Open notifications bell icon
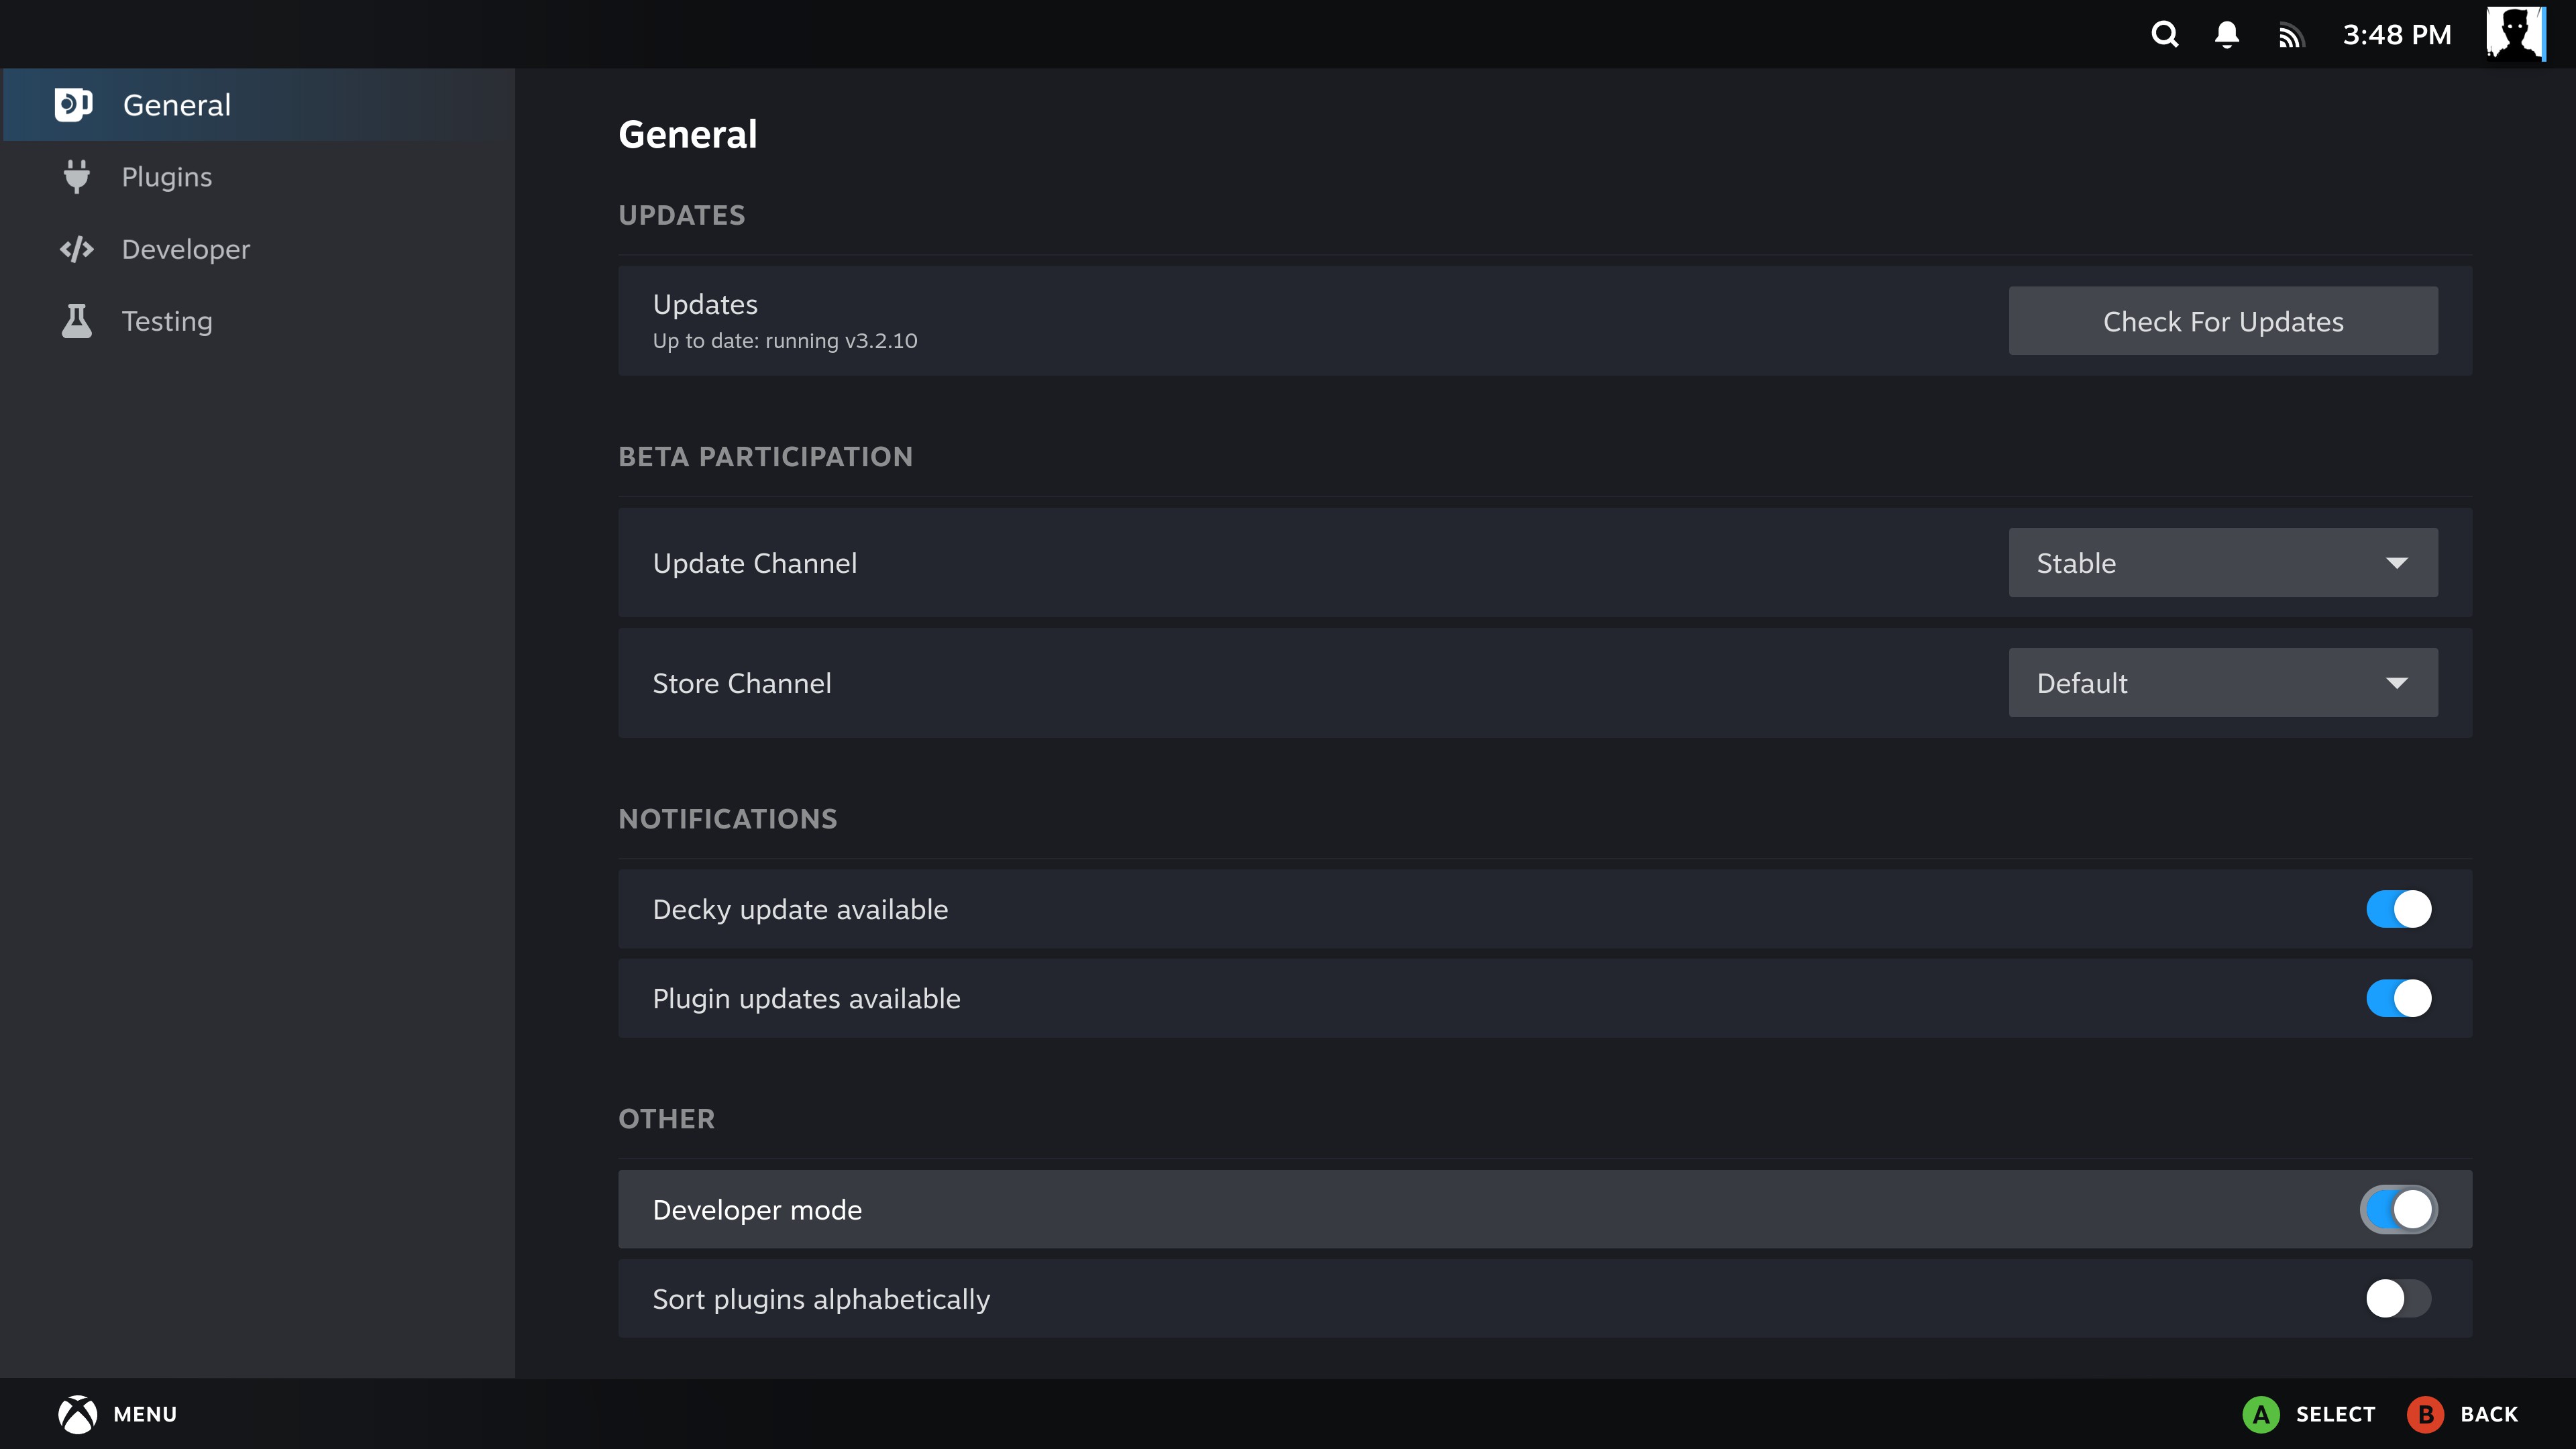Screen dimensions: 2576x1449 2227,35
